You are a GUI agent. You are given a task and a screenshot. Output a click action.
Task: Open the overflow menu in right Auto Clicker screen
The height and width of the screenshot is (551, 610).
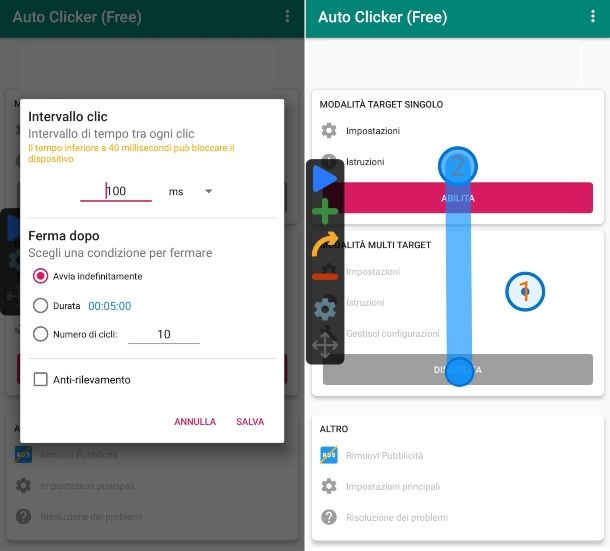(x=592, y=16)
